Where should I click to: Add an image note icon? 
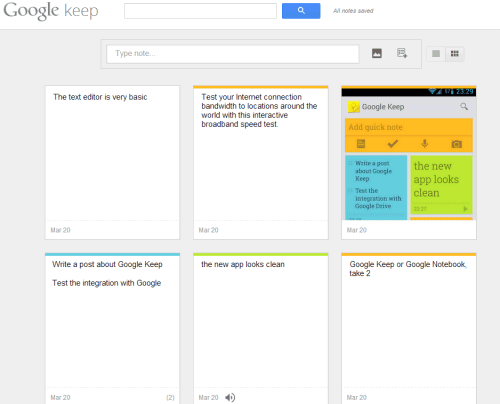point(377,53)
